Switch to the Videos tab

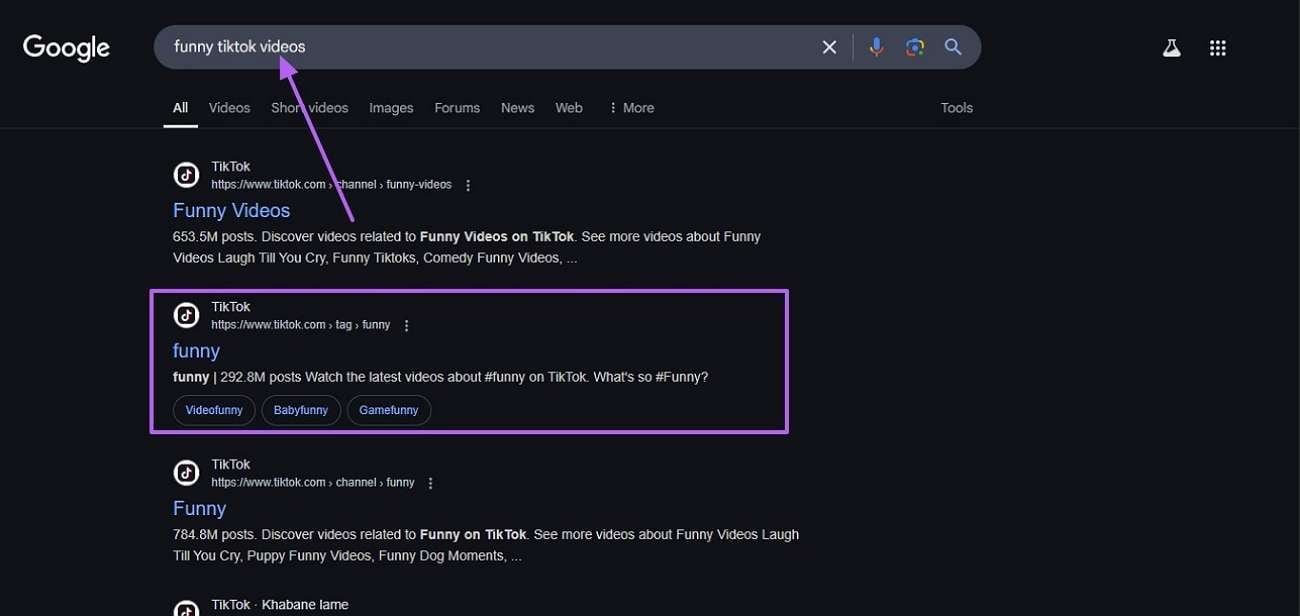[229, 108]
